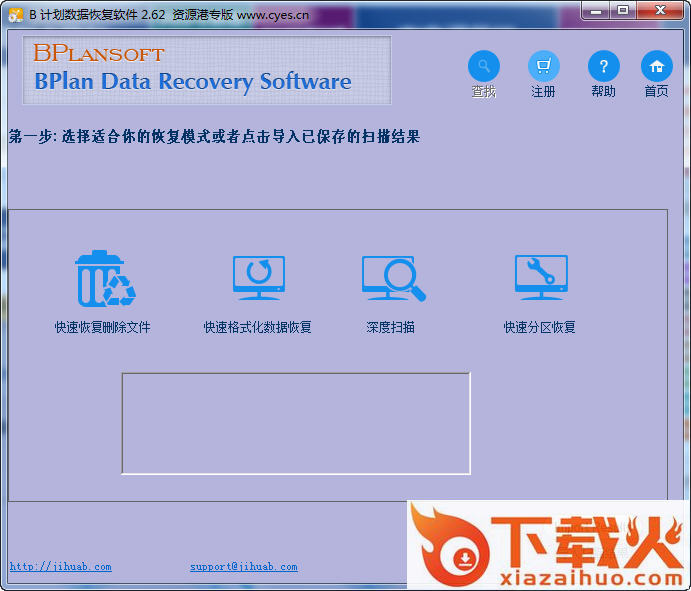Select the recycle bin deleted-file recovery icon
Image resolution: width=691 pixels, height=591 pixels.
[x=104, y=279]
